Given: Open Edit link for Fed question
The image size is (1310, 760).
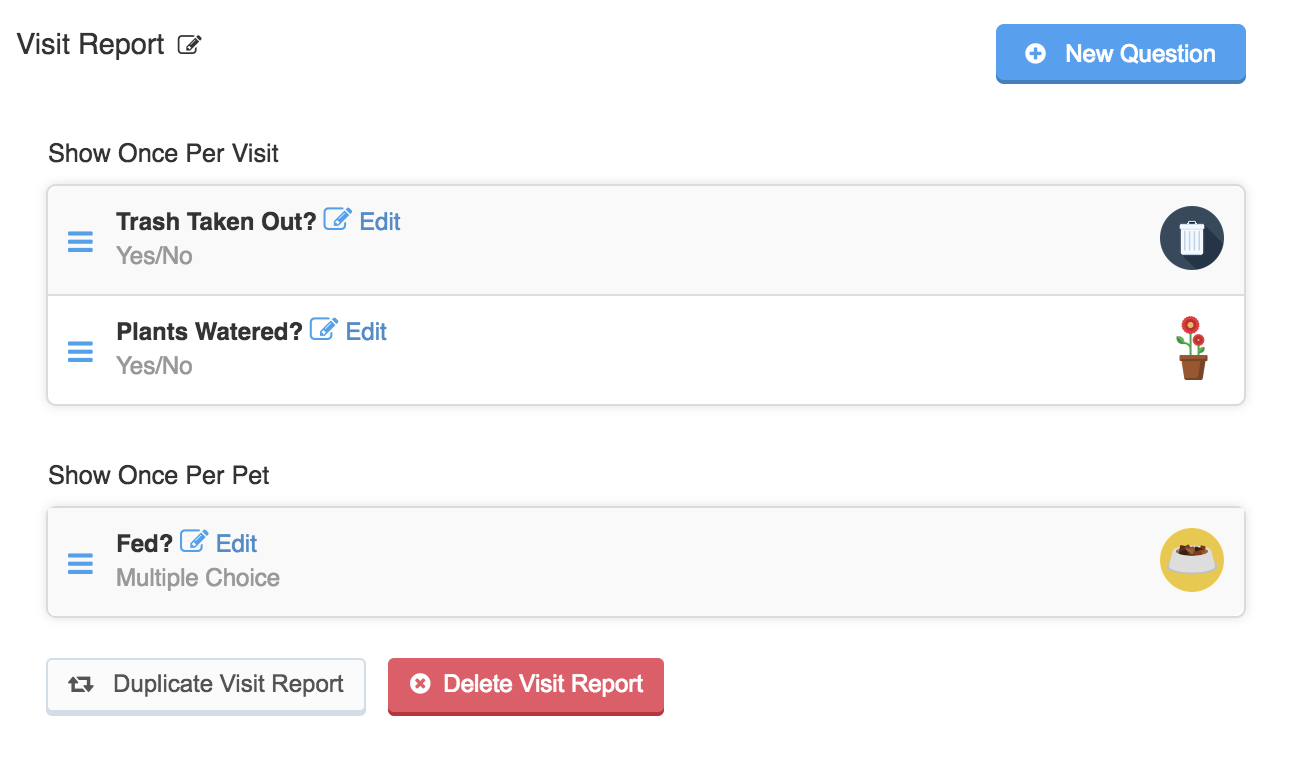Looking at the screenshot, I should coord(236,543).
